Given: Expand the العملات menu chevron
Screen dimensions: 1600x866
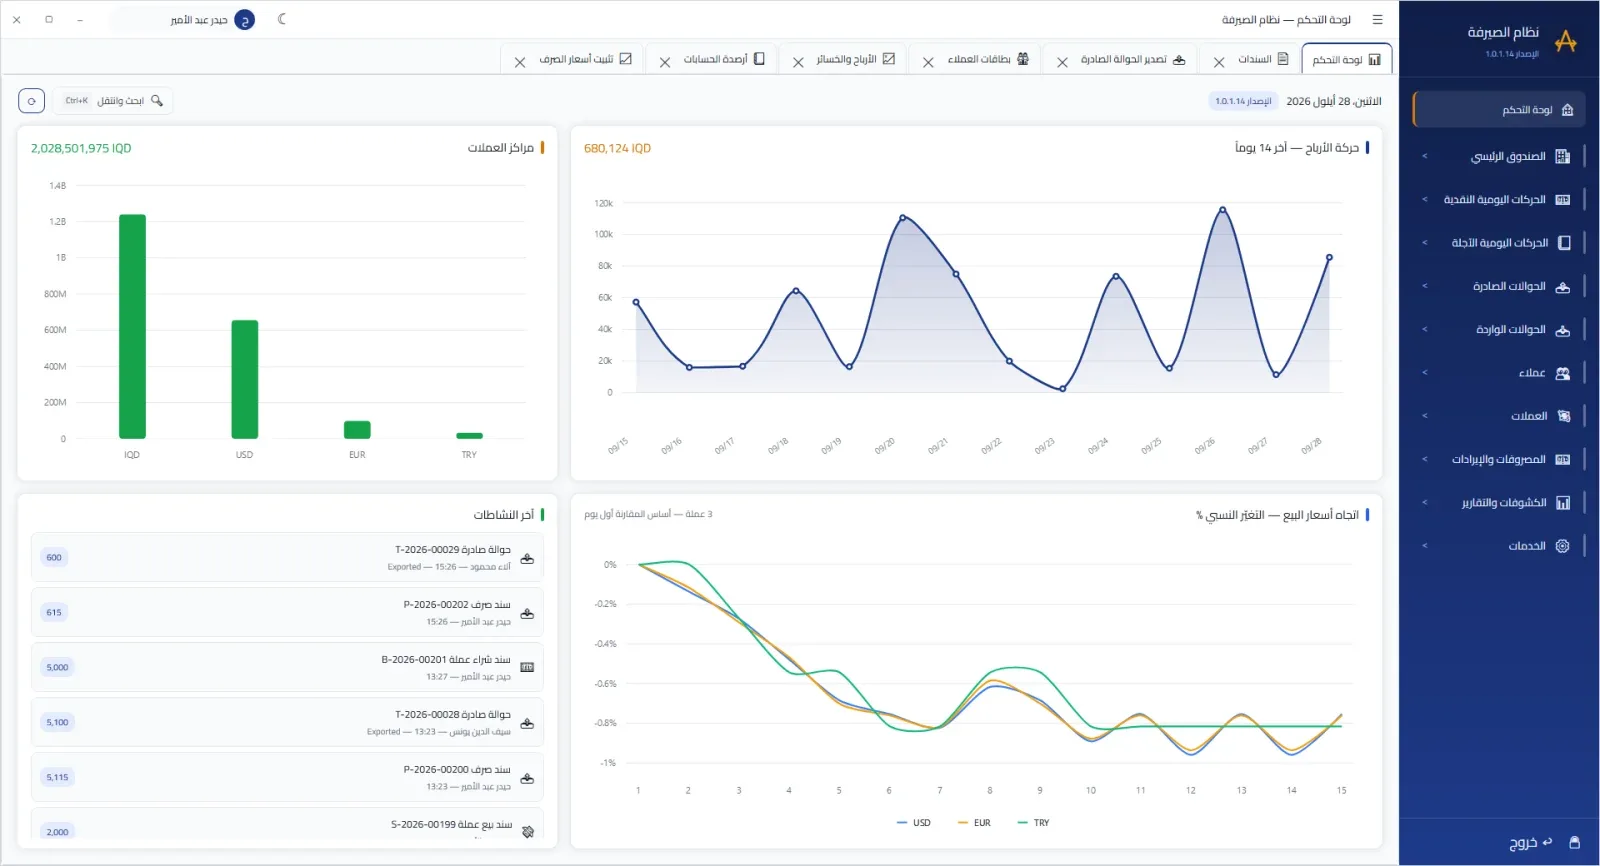Looking at the screenshot, I should click(1425, 416).
